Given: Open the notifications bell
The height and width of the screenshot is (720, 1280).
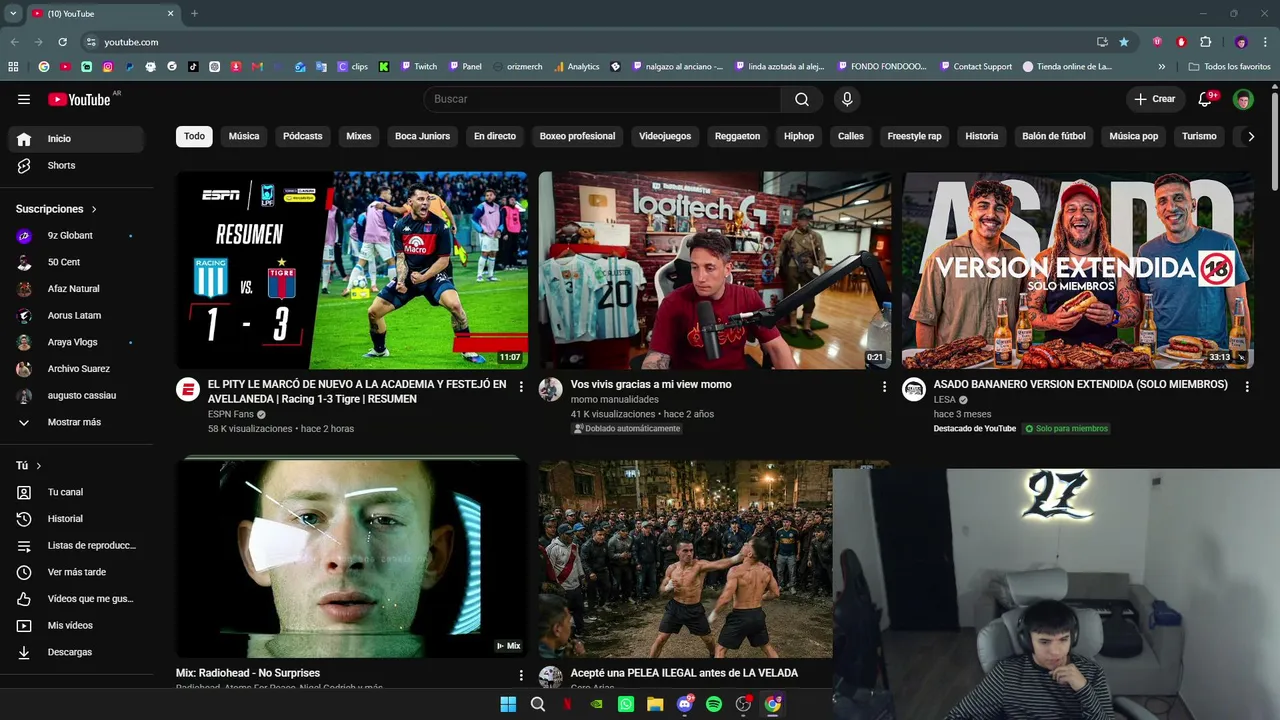Looking at the screenshot, I should (x=1206, y=99).
